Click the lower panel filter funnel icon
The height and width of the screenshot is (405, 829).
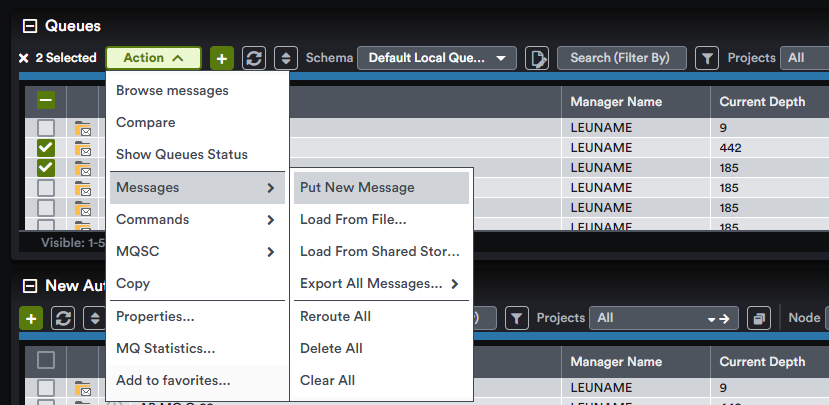(x=517, y=318)
